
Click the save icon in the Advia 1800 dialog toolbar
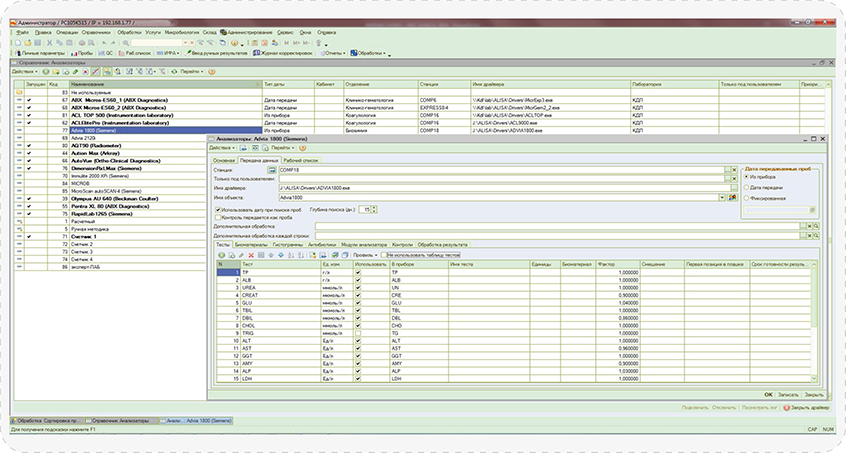coord(244,148)
